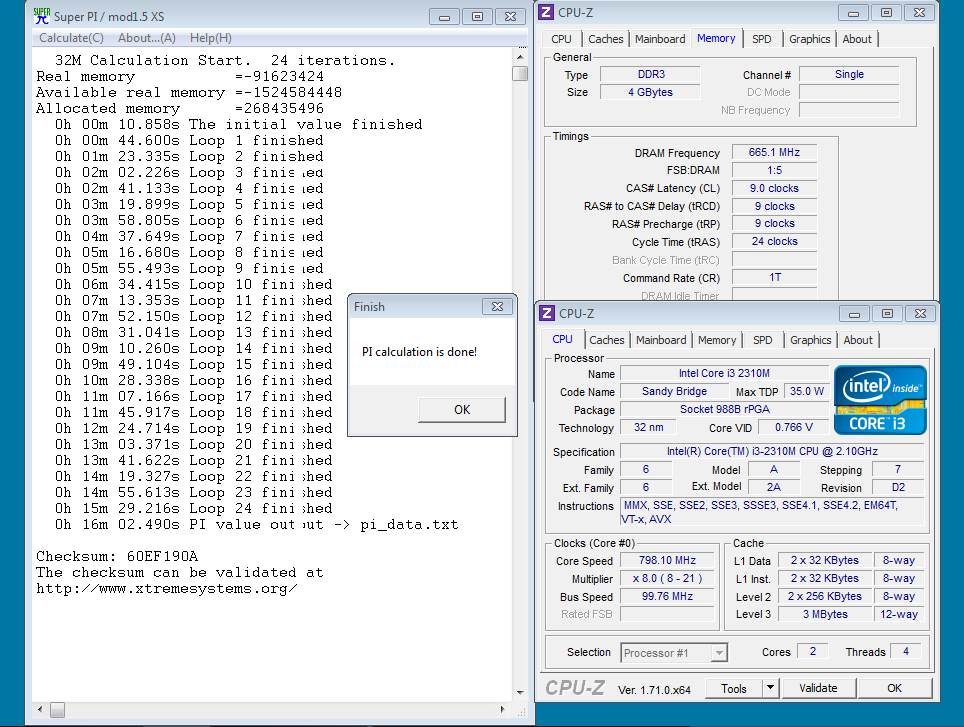
Task: Select Memory tab in upper CPU-Z window
Action: pos(716,38)
